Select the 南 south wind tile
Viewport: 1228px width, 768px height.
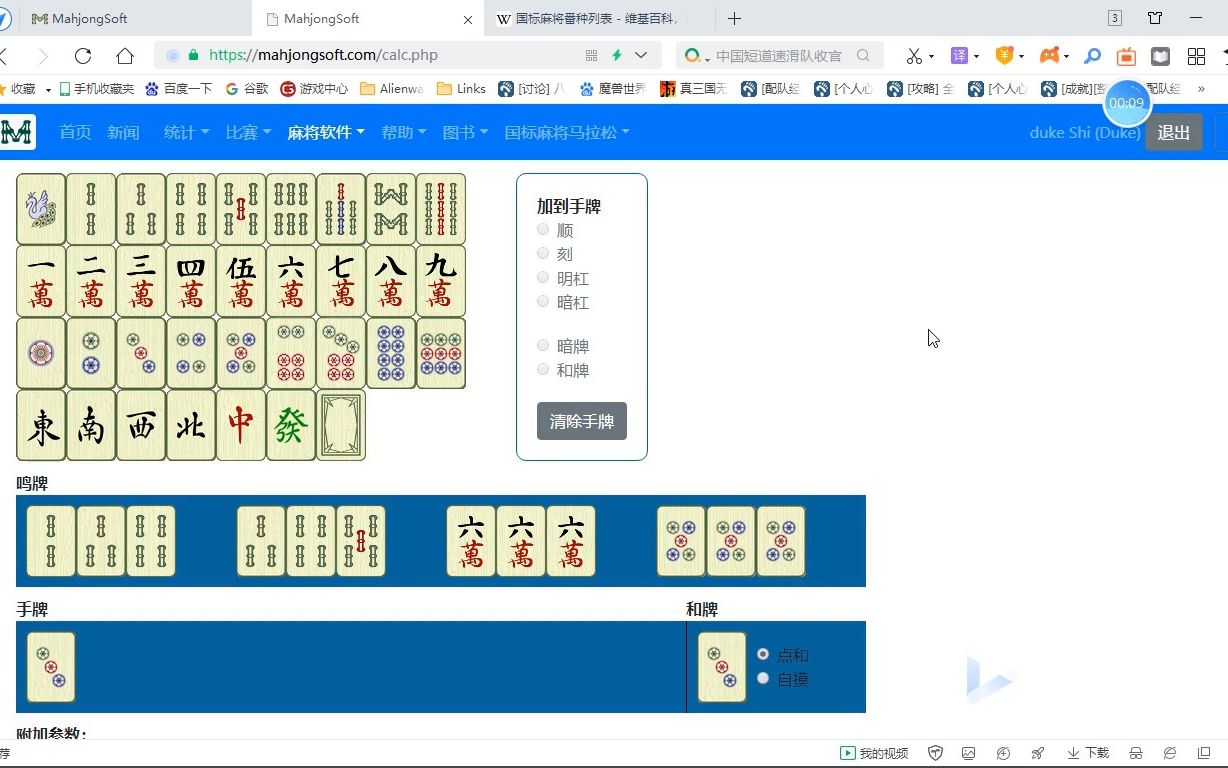(x=91, y=425)
